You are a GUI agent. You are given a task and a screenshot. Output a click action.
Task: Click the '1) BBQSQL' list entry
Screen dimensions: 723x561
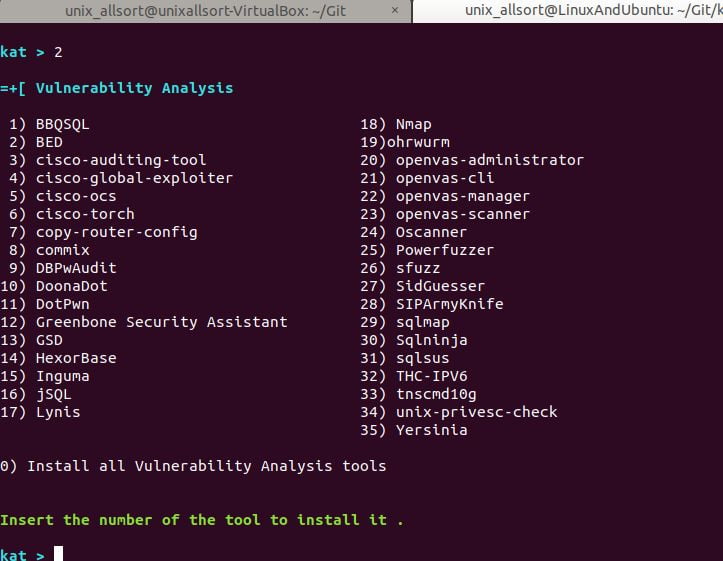coord(49,124)
